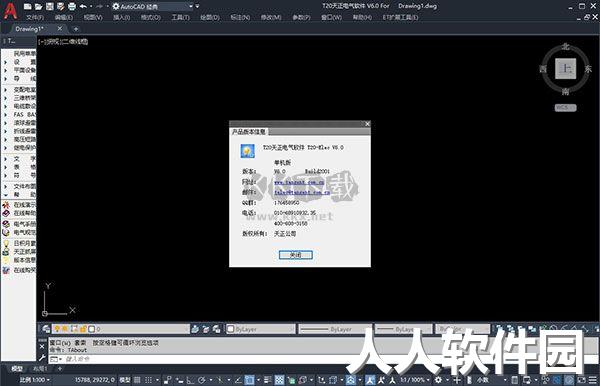This screenshot has height=386, width=600.
Task: Click the Redo arrow icon
Action: [99, 6]
